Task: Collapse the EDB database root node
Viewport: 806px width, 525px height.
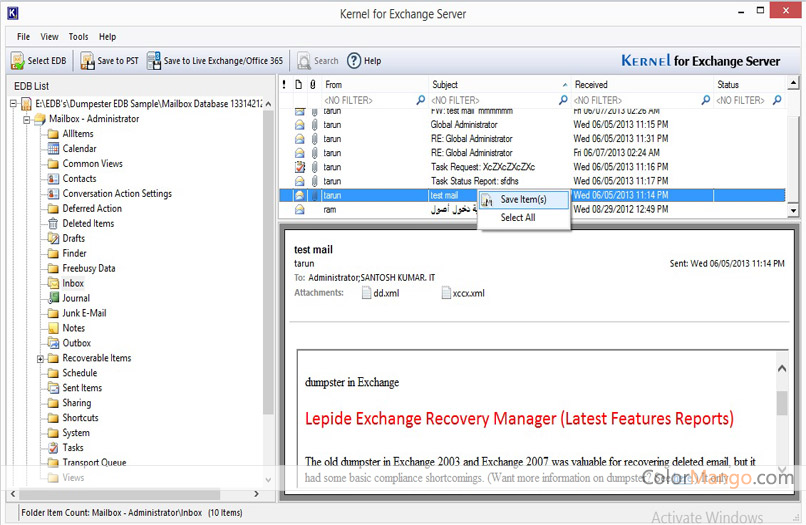Action: tap(13, 104)
